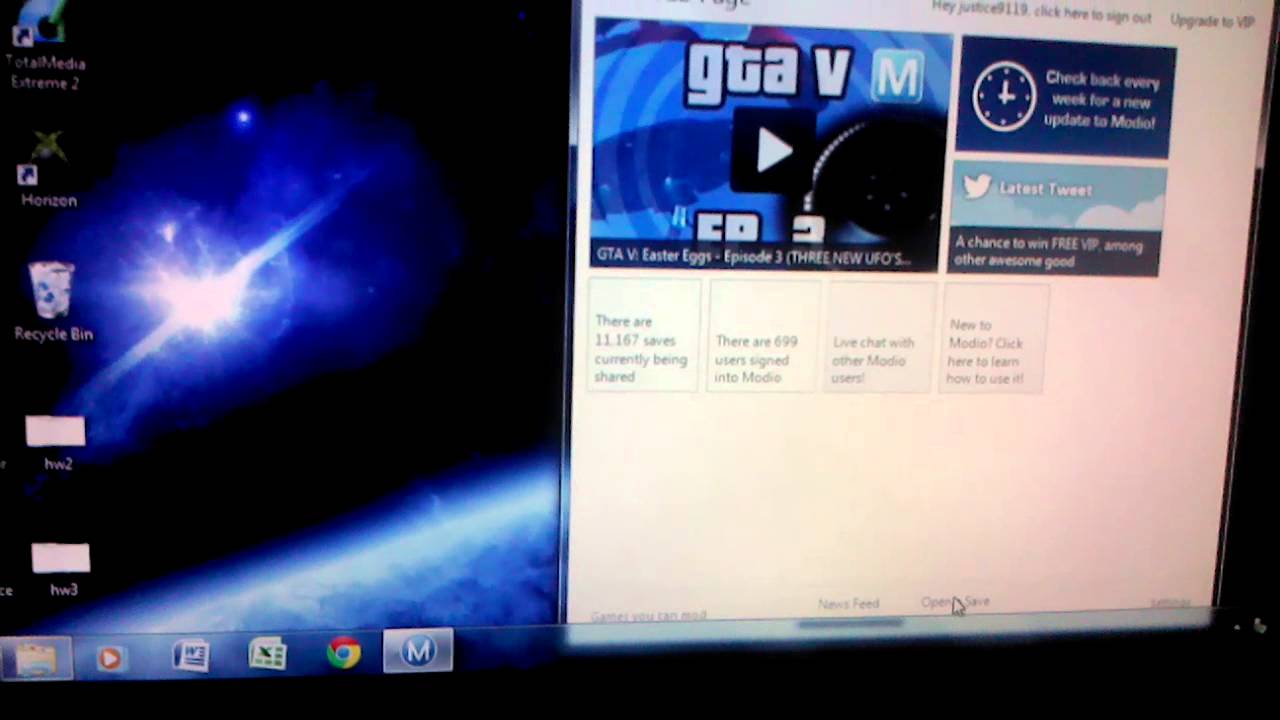Open the hw2 desktop file

point(56,442)
